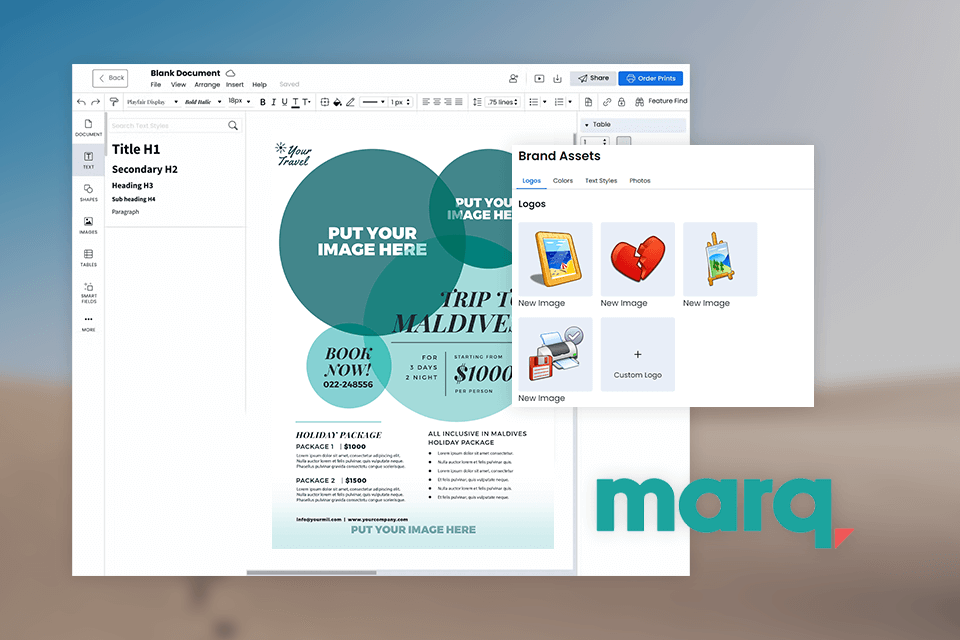960x640 pixels.
Task: Open the Insert menu
Action: pos(234,85)
